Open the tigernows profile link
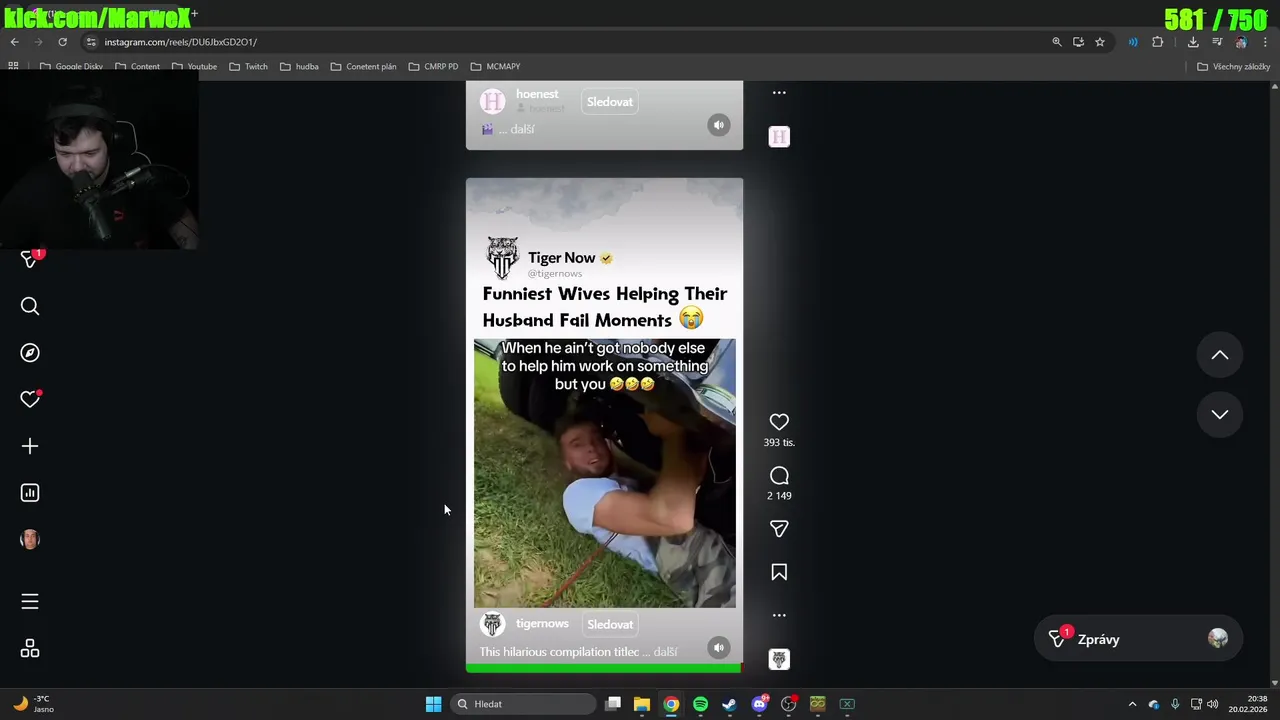 [x=542, y=624]
